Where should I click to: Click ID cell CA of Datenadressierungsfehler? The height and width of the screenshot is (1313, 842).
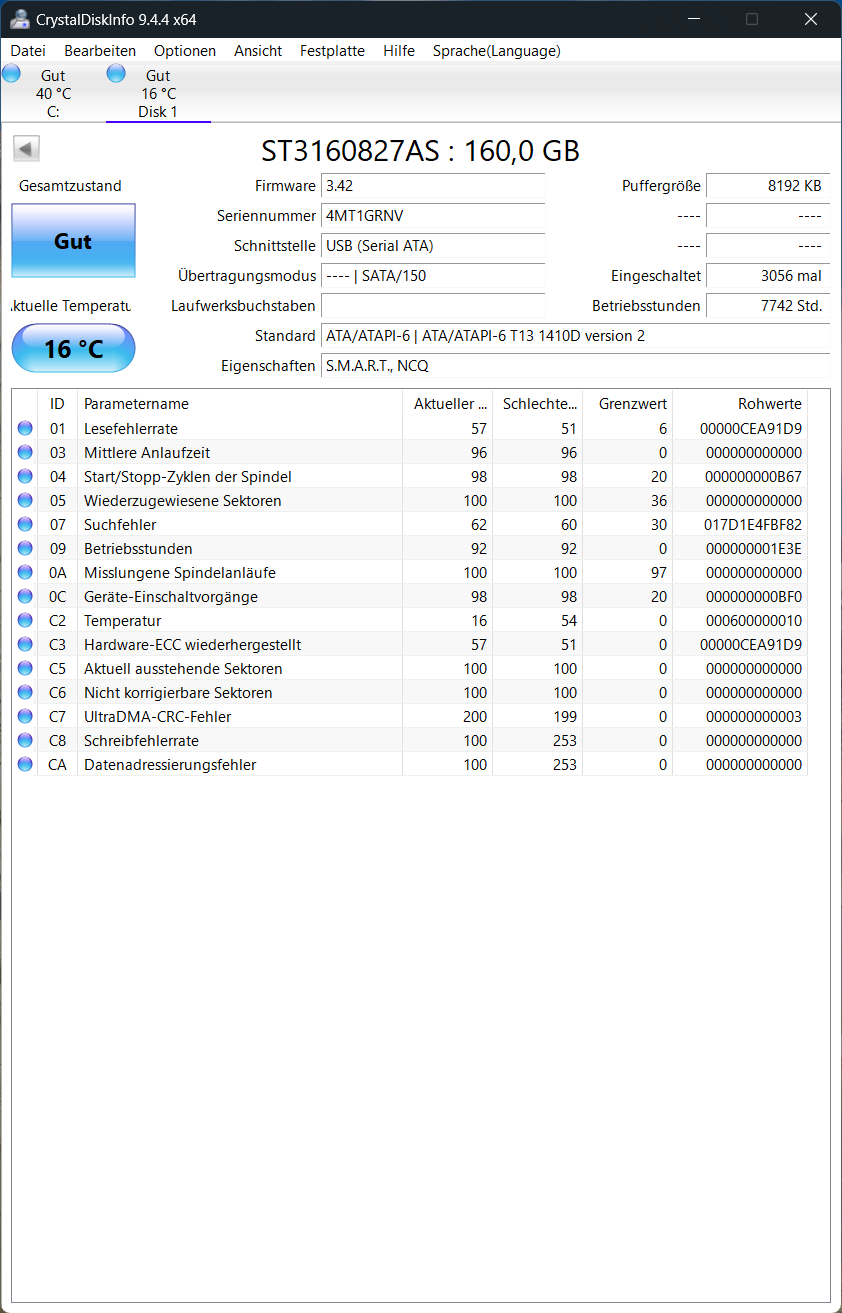pos(57,765)
